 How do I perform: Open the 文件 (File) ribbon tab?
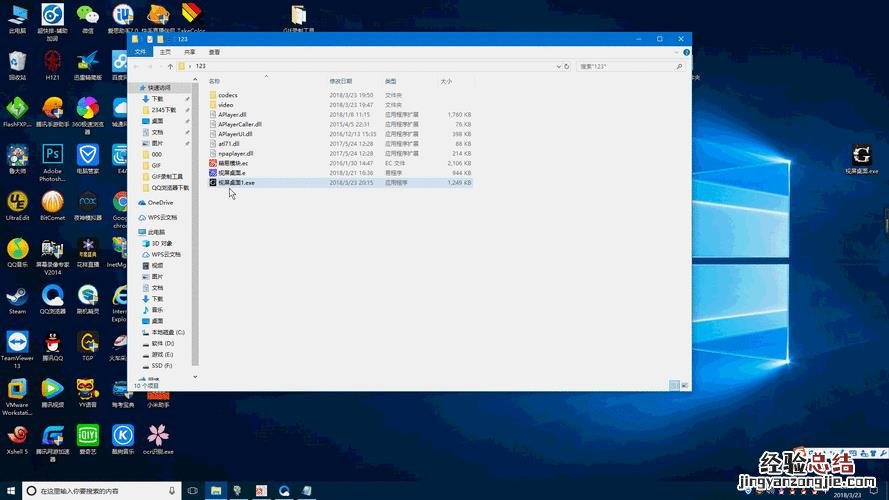click(141, 51)
